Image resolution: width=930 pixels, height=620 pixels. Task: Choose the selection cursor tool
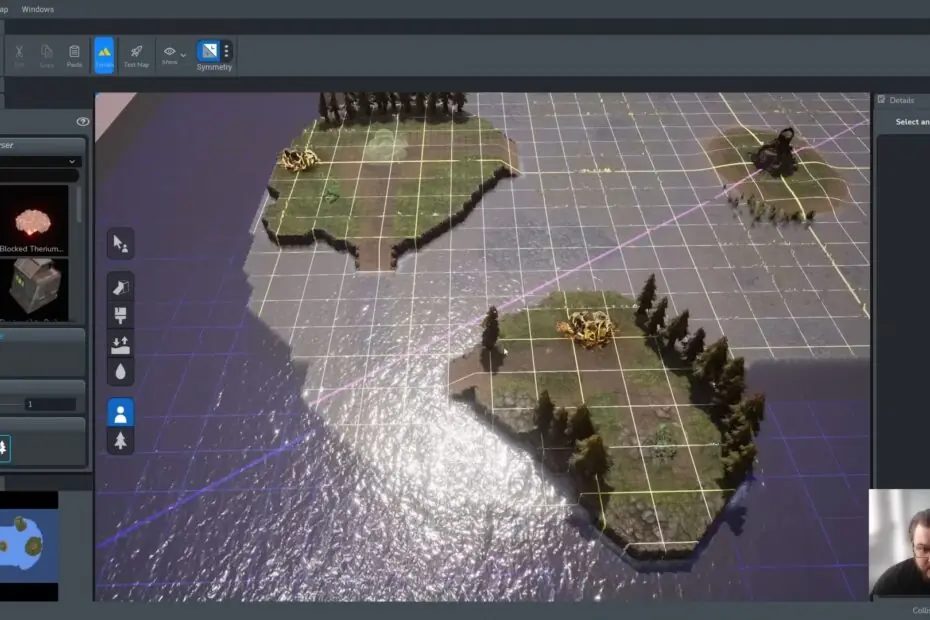pyautogui.click(x=120, y=243)
